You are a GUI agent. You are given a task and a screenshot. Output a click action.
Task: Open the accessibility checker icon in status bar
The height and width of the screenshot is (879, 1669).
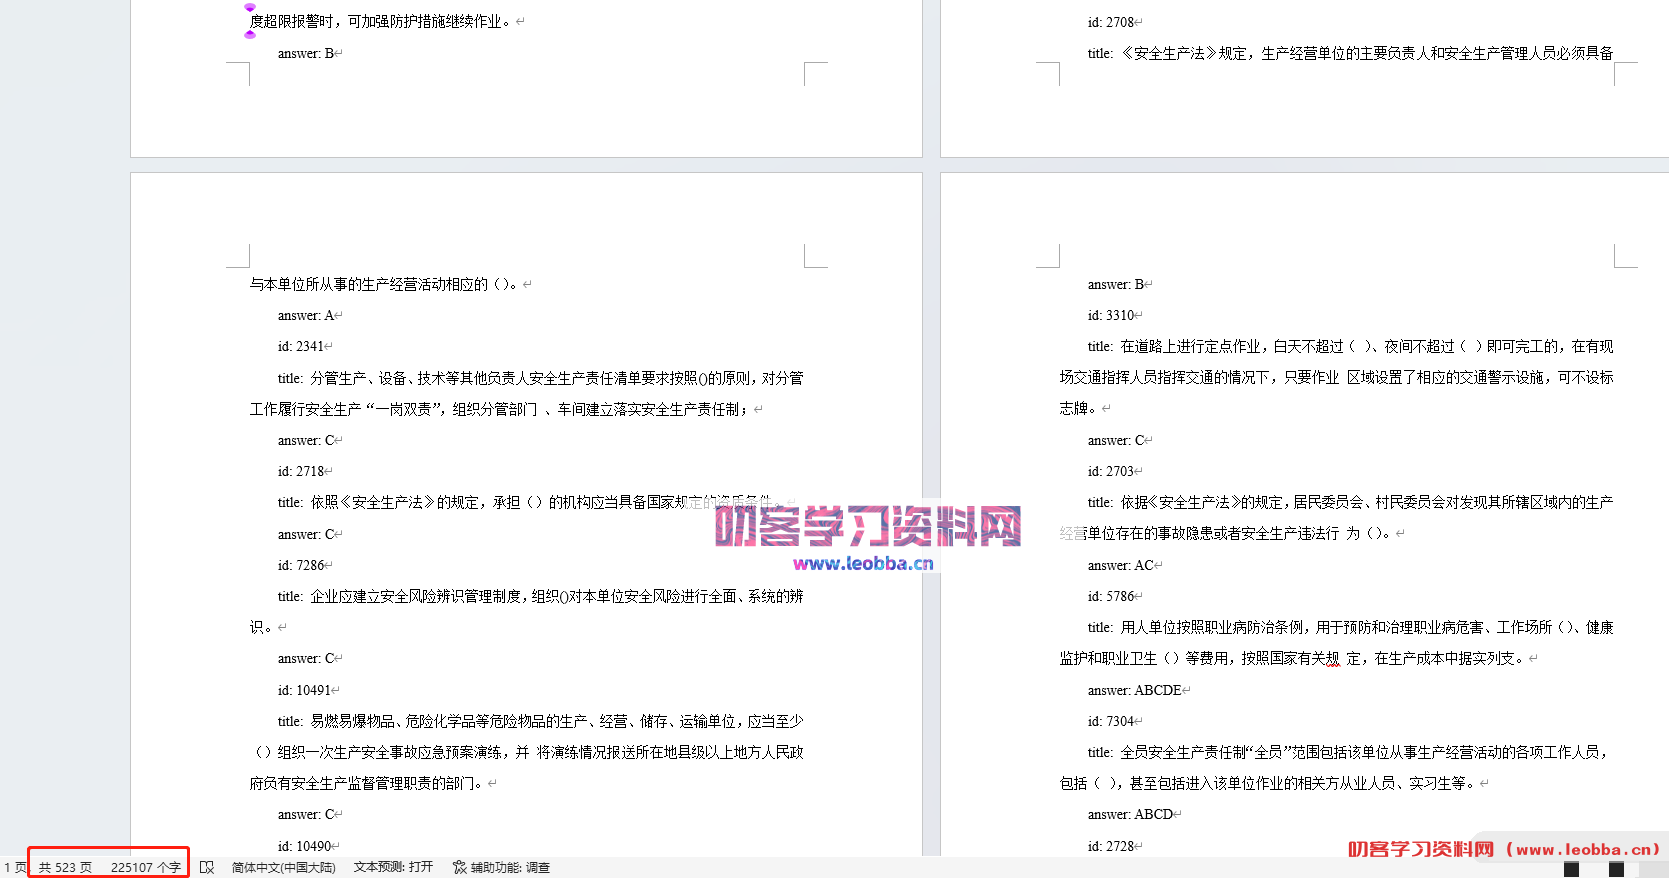[x=459, y=867]
